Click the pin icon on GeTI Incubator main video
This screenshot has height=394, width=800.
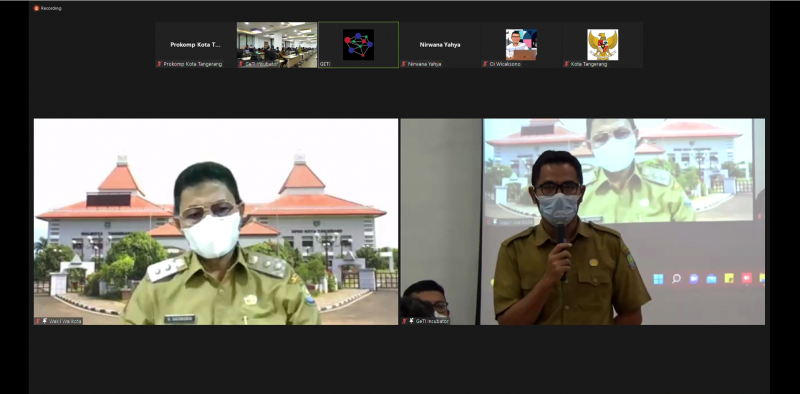pyautogui.click(x=411, y=321)
